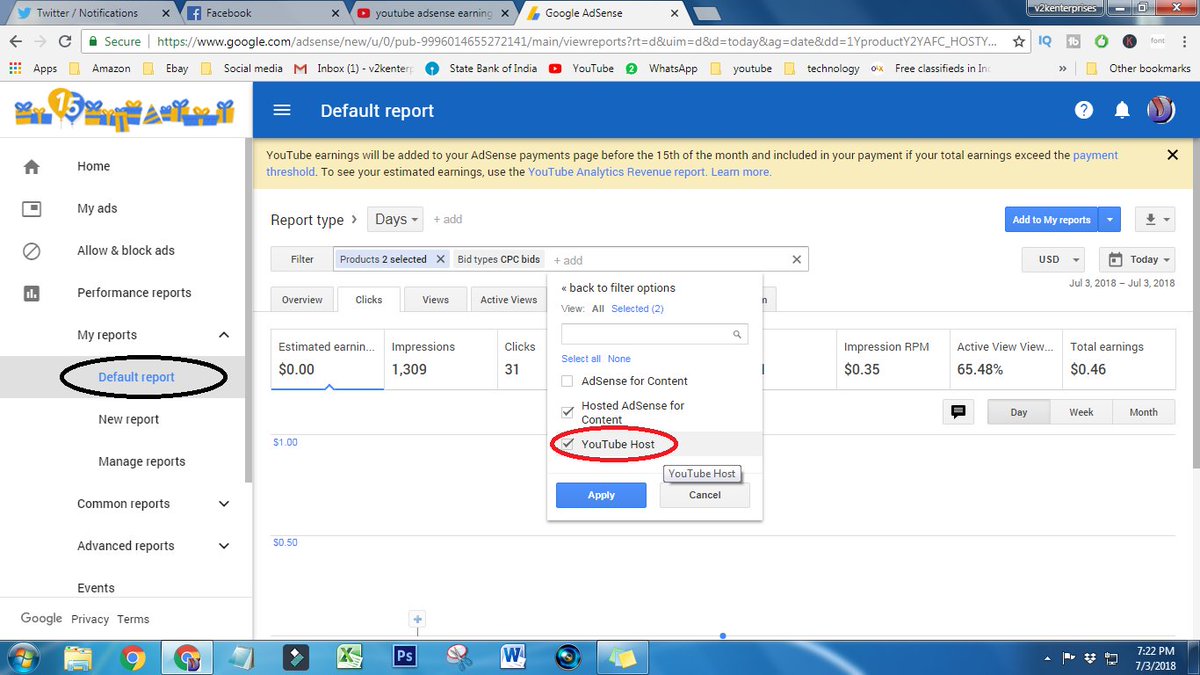Open Apps shortcut in bookmarks bar
1200x675 pixels.
pos(33,68)
